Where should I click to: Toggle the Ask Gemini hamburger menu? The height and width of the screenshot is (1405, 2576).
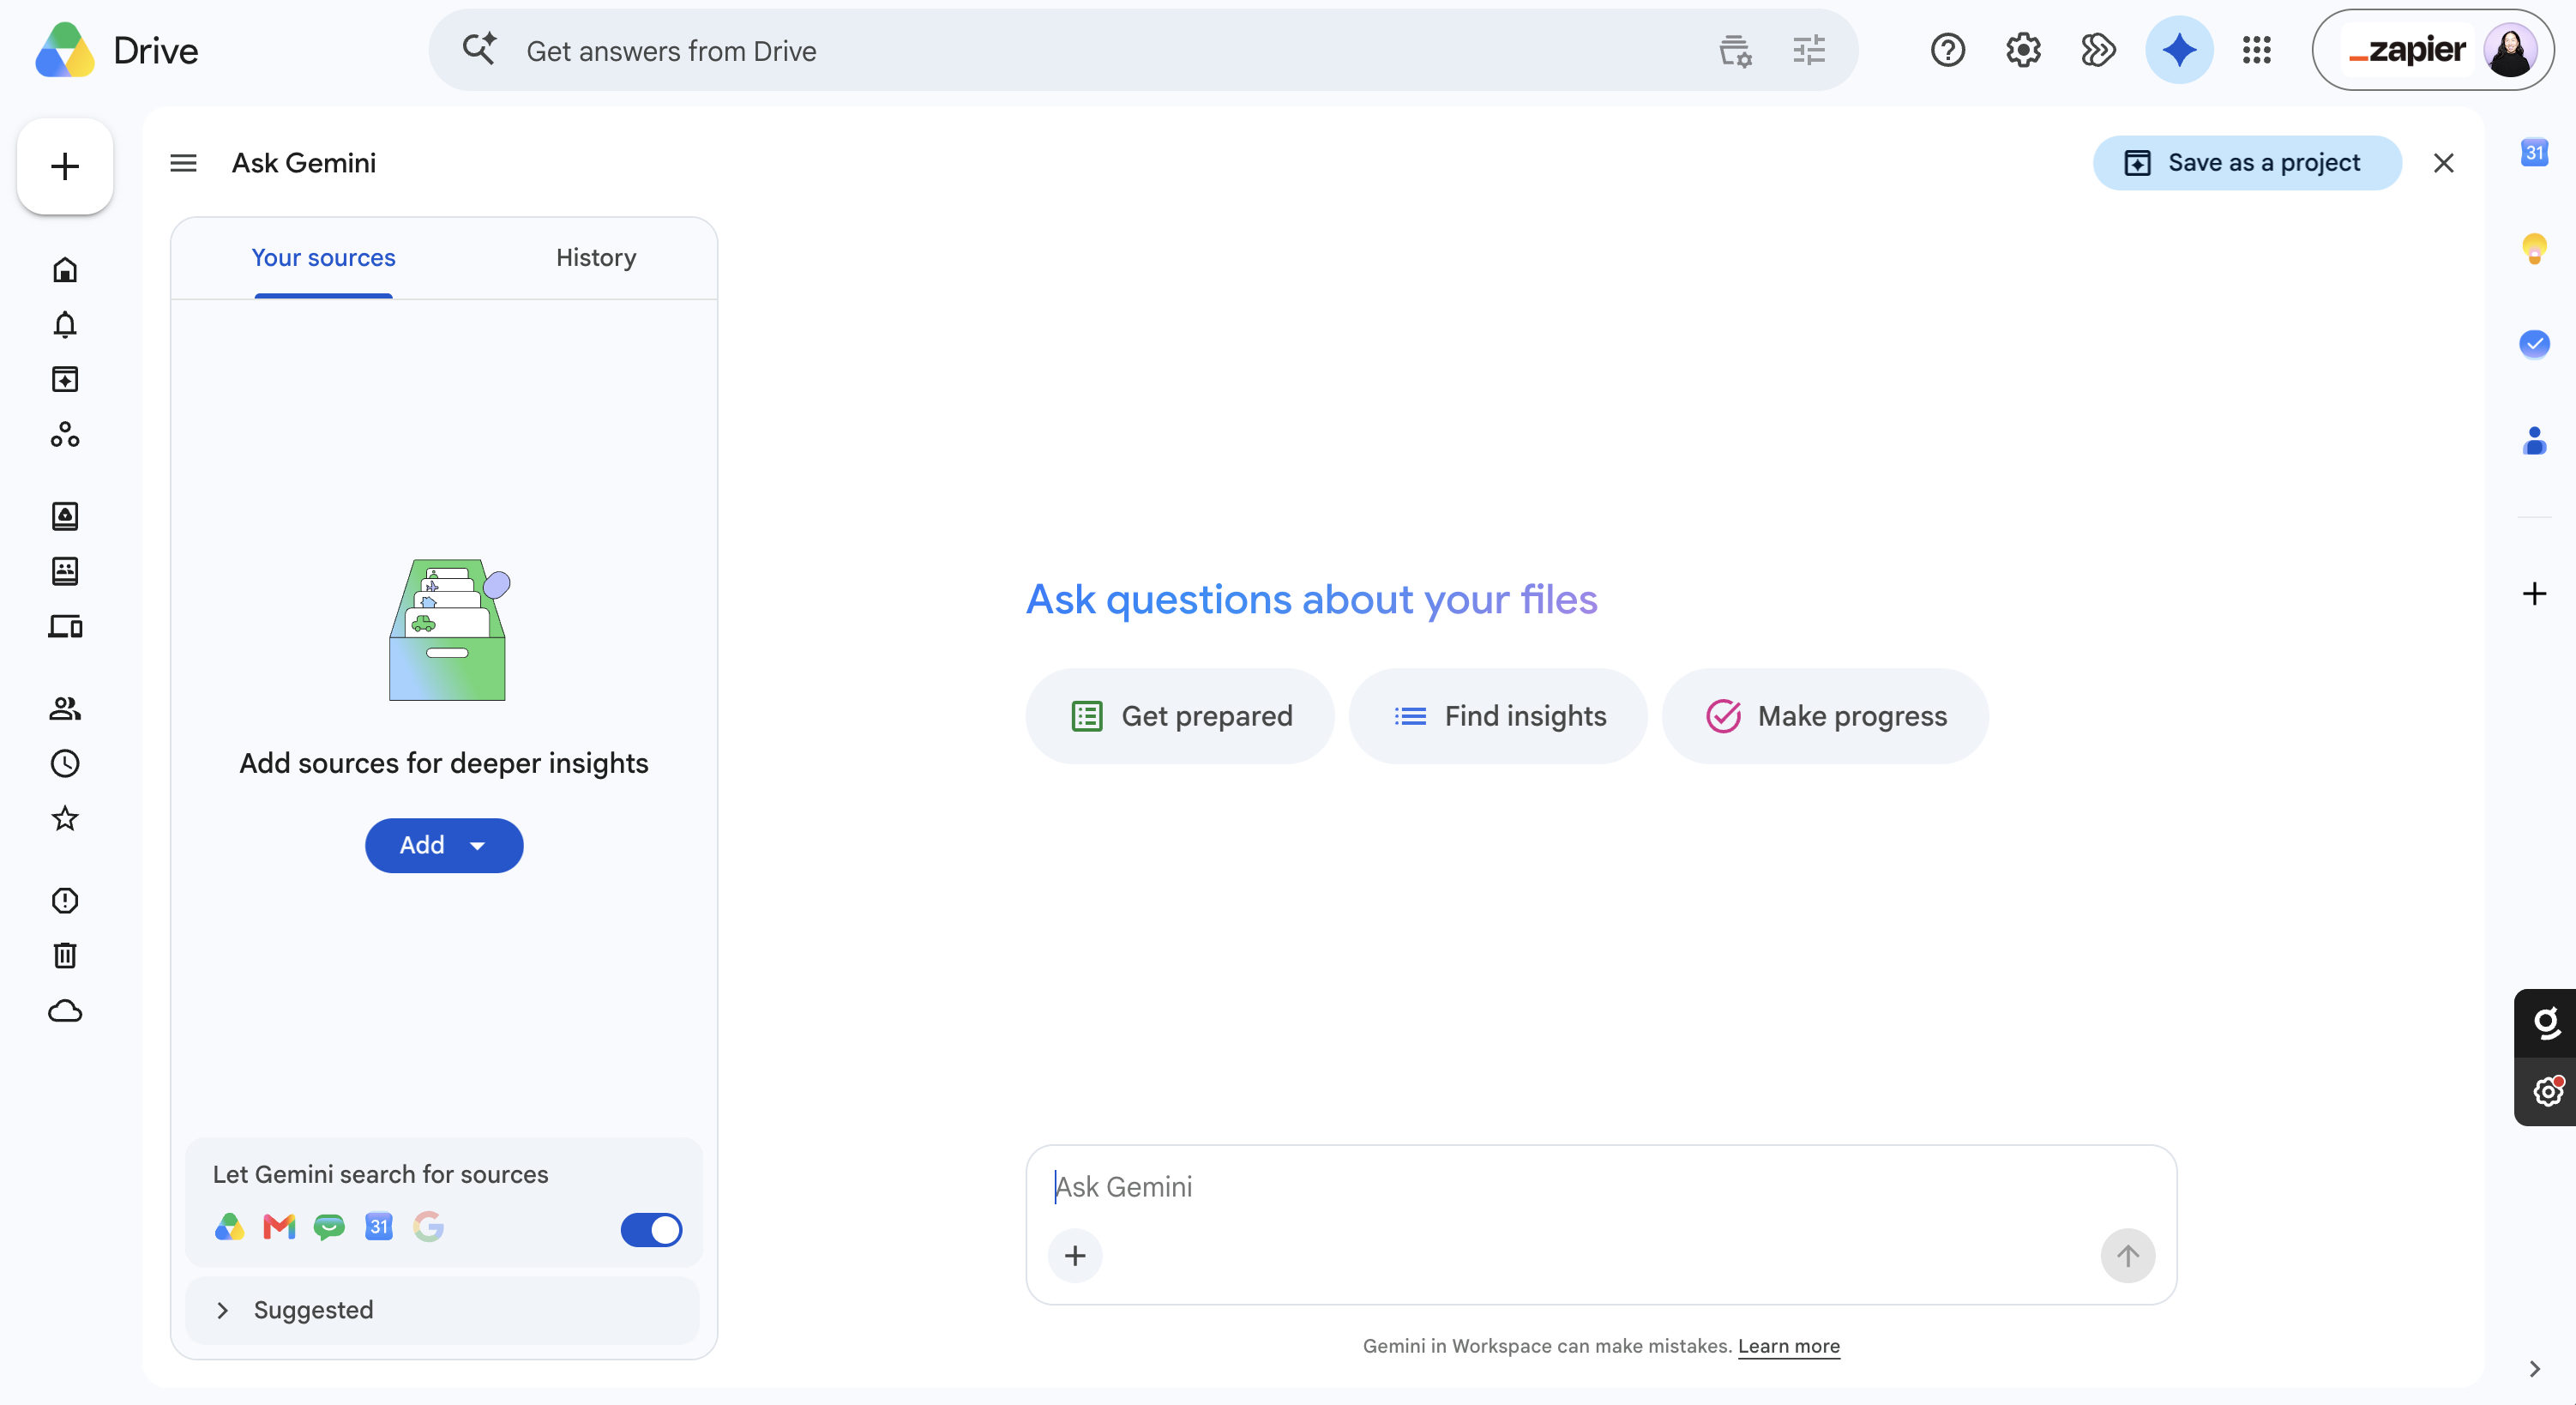click(183, 163)
